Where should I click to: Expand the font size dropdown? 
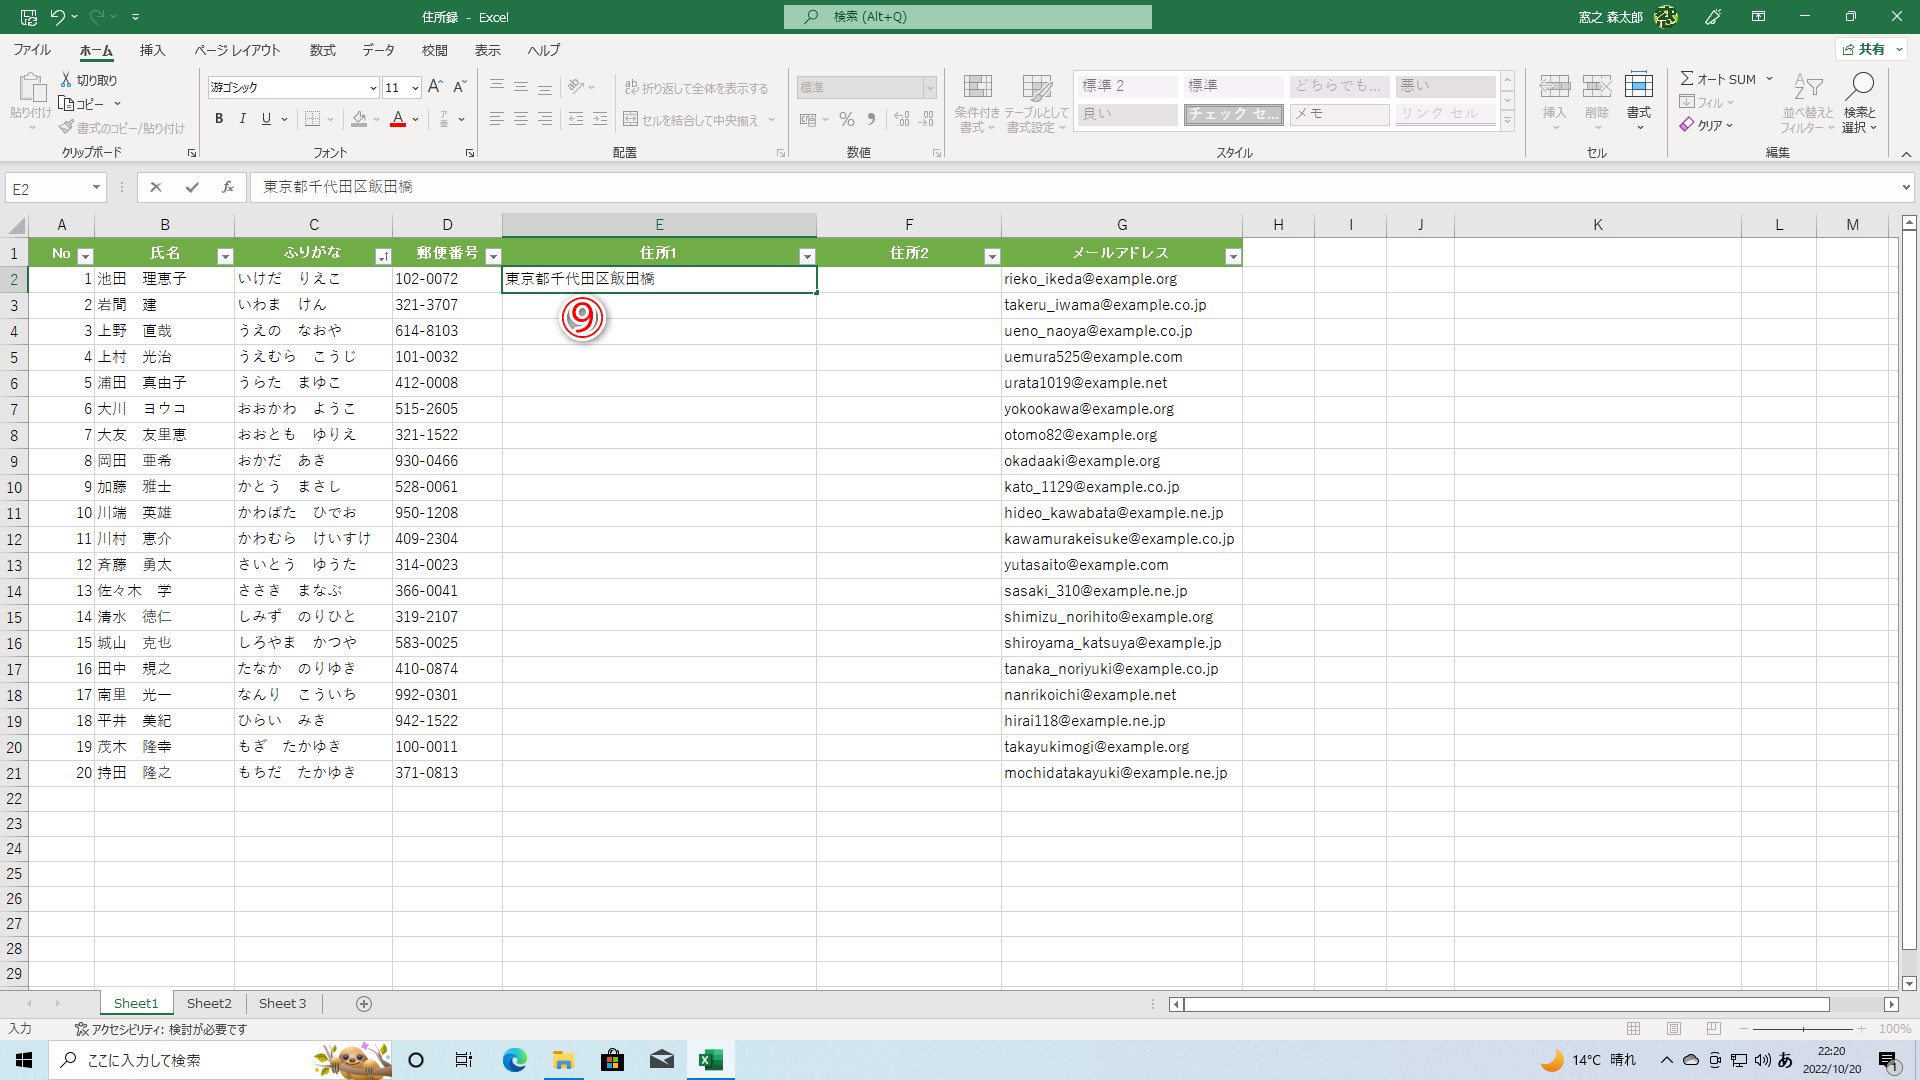tap(415, 88)
